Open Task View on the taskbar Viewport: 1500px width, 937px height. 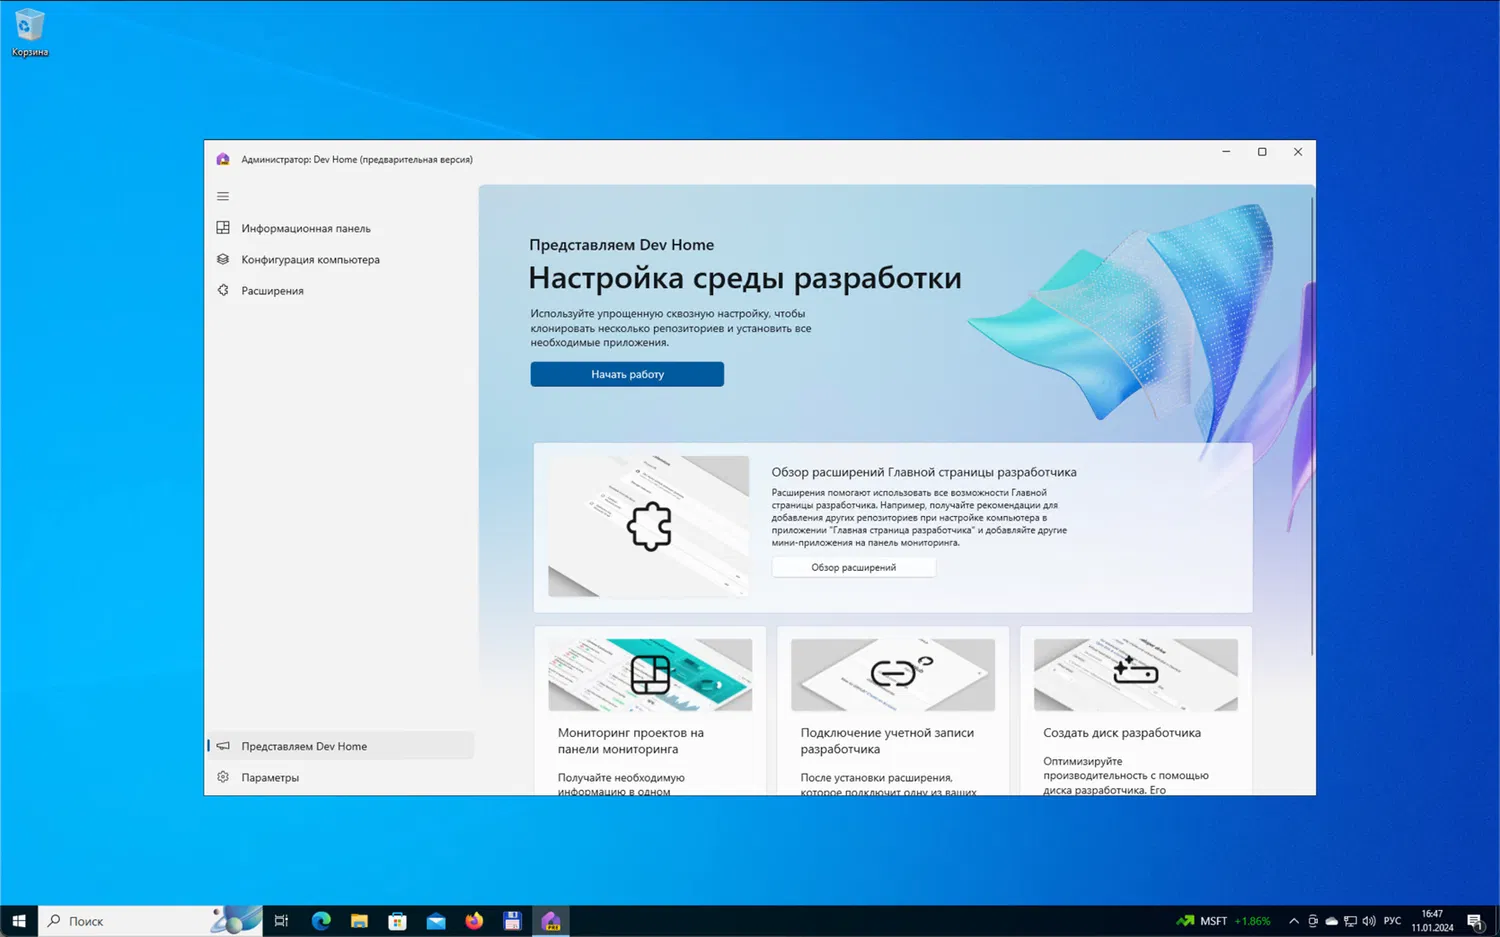[x=281, y=921]
